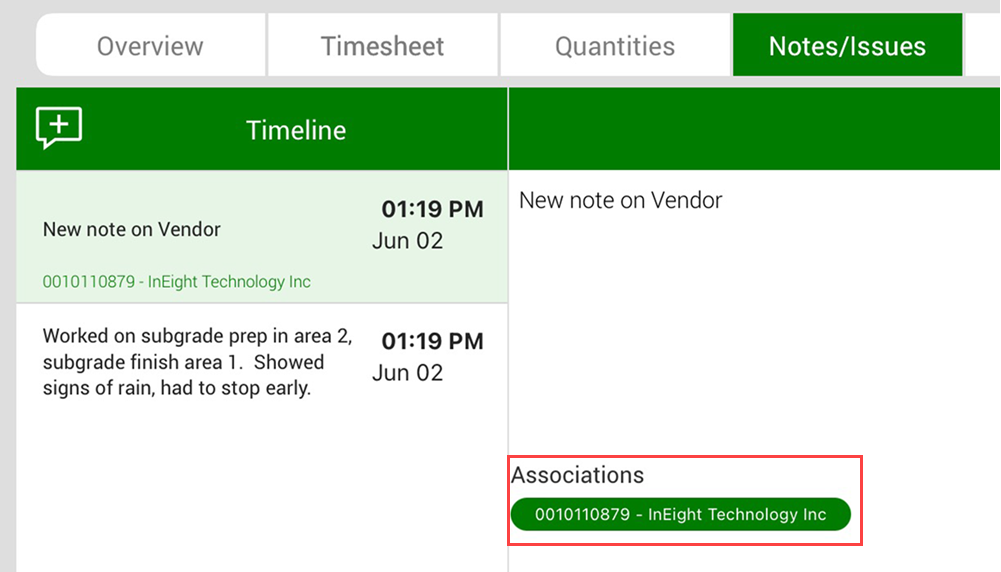Image resolution: width=1001 pixels, height=572 pixels.
Task: Select the Notes/Issues tab
Action: [847, 46]
